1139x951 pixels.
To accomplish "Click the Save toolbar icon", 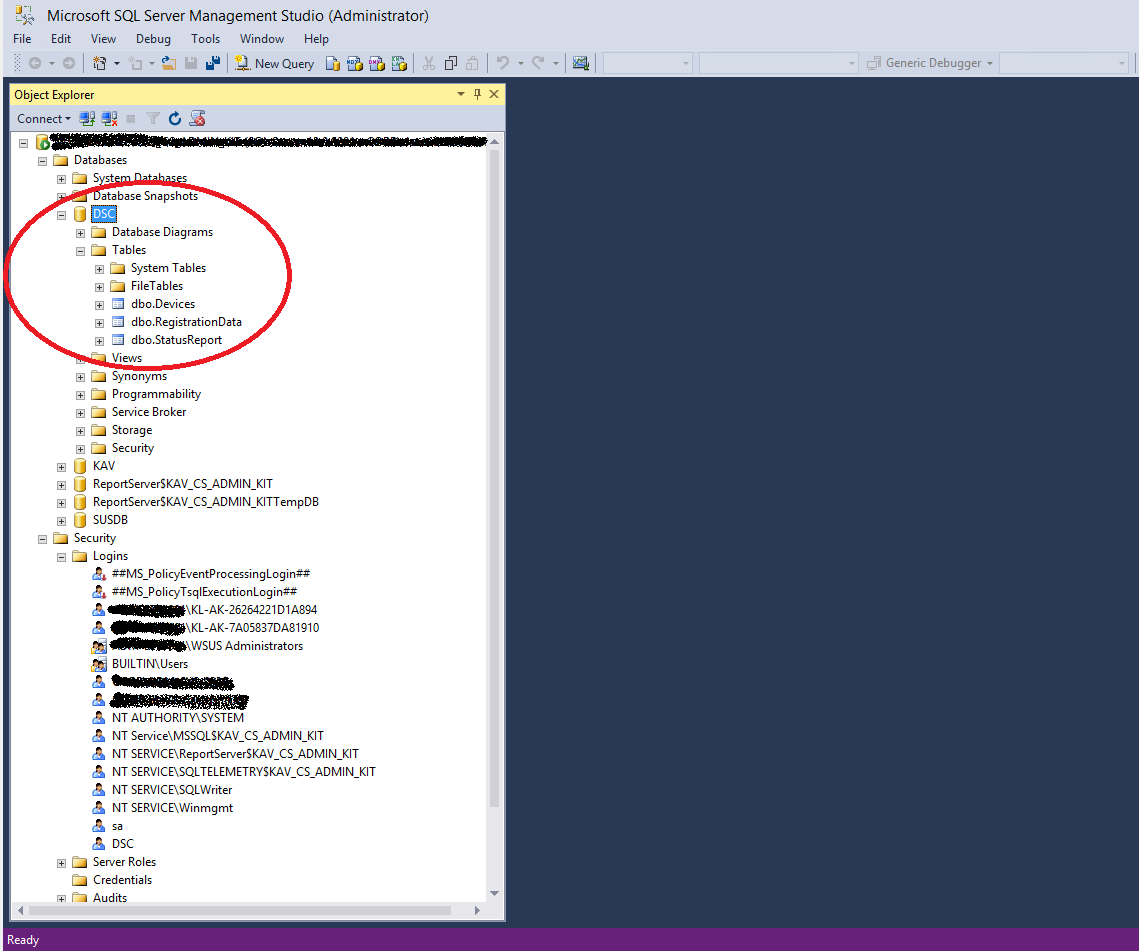I will (190, 63).
